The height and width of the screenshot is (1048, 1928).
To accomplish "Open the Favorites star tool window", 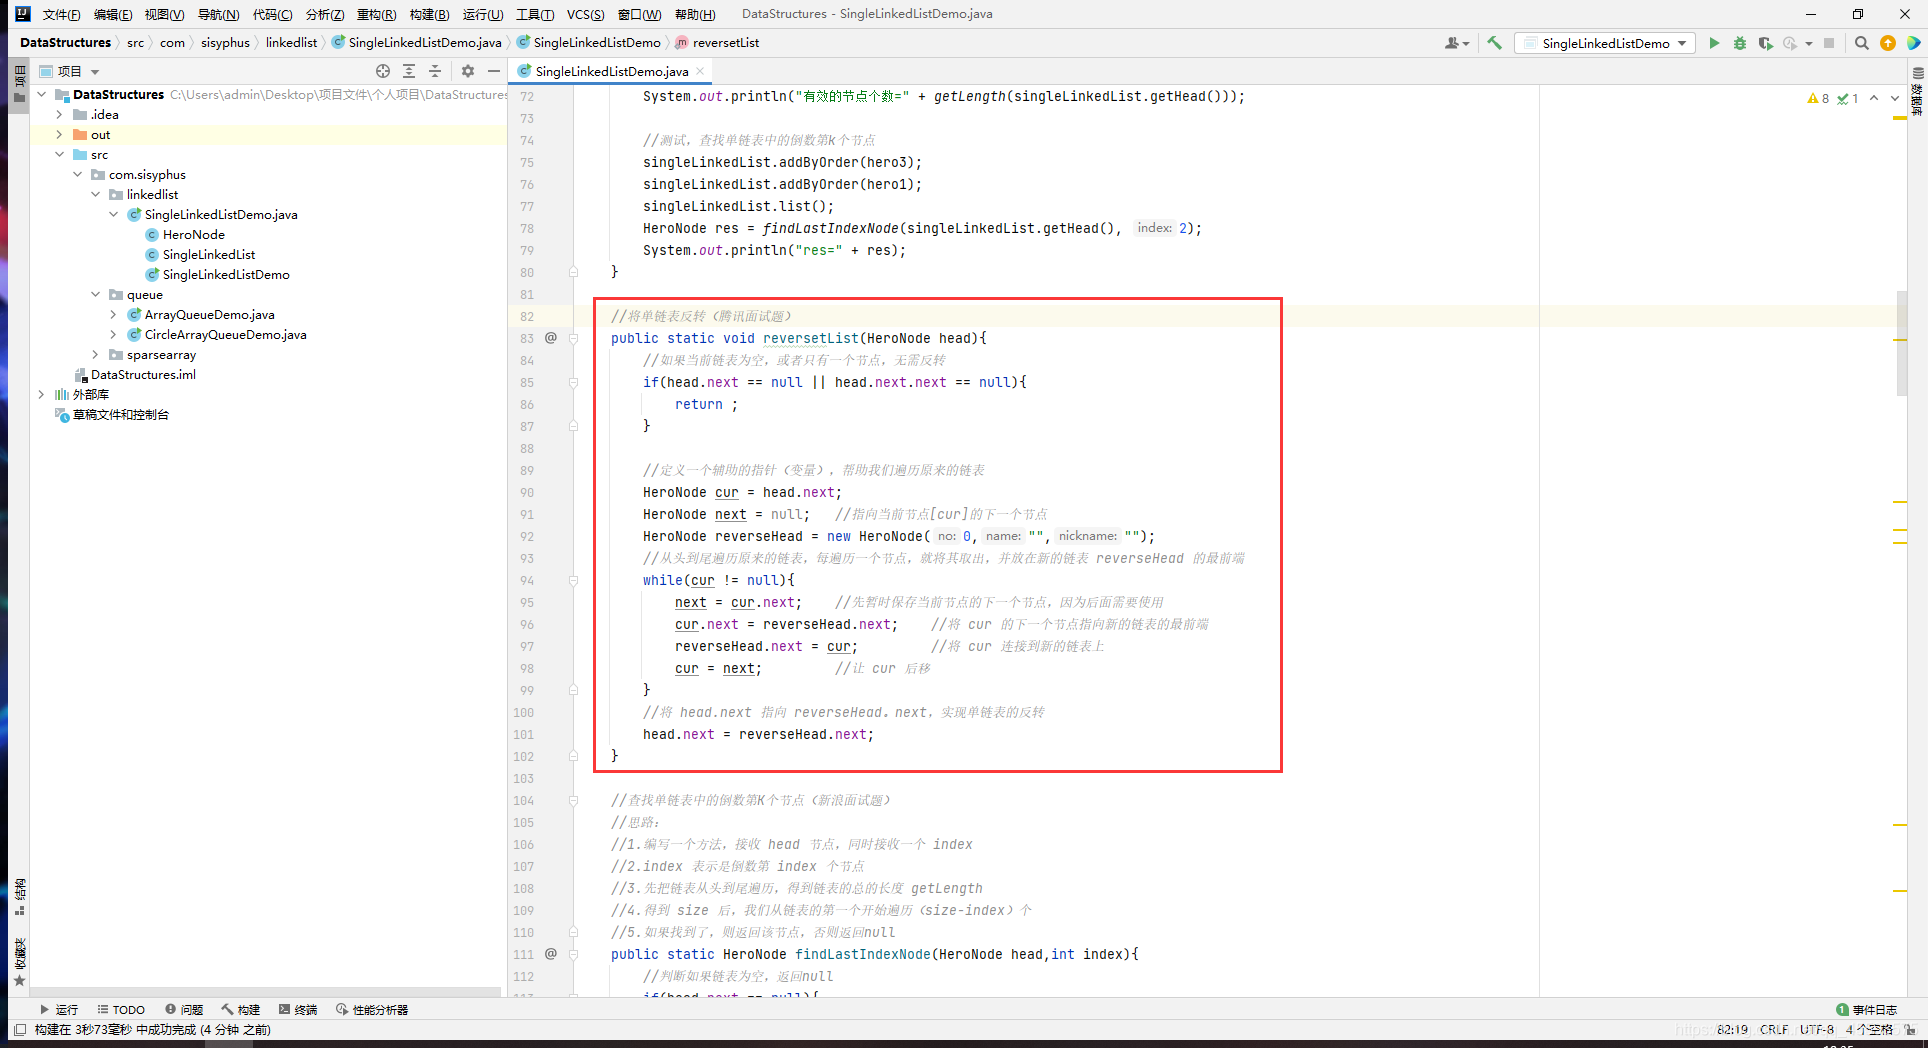I will point(19,963).
